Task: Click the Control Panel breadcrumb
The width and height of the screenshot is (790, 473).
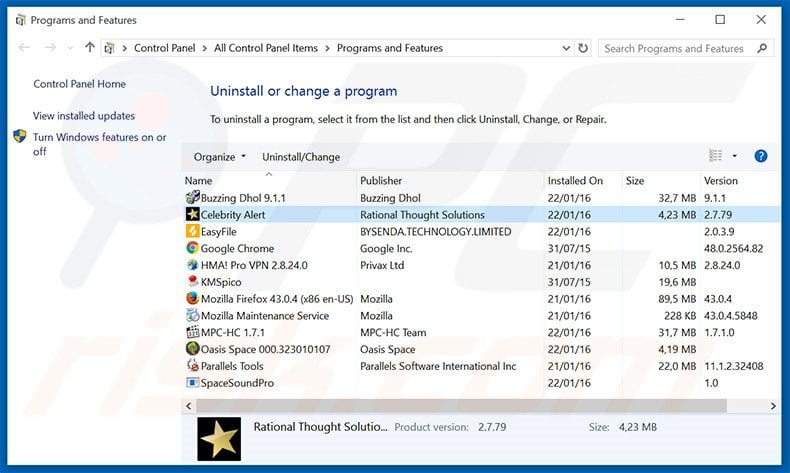Action: click(x=164, y=48)
